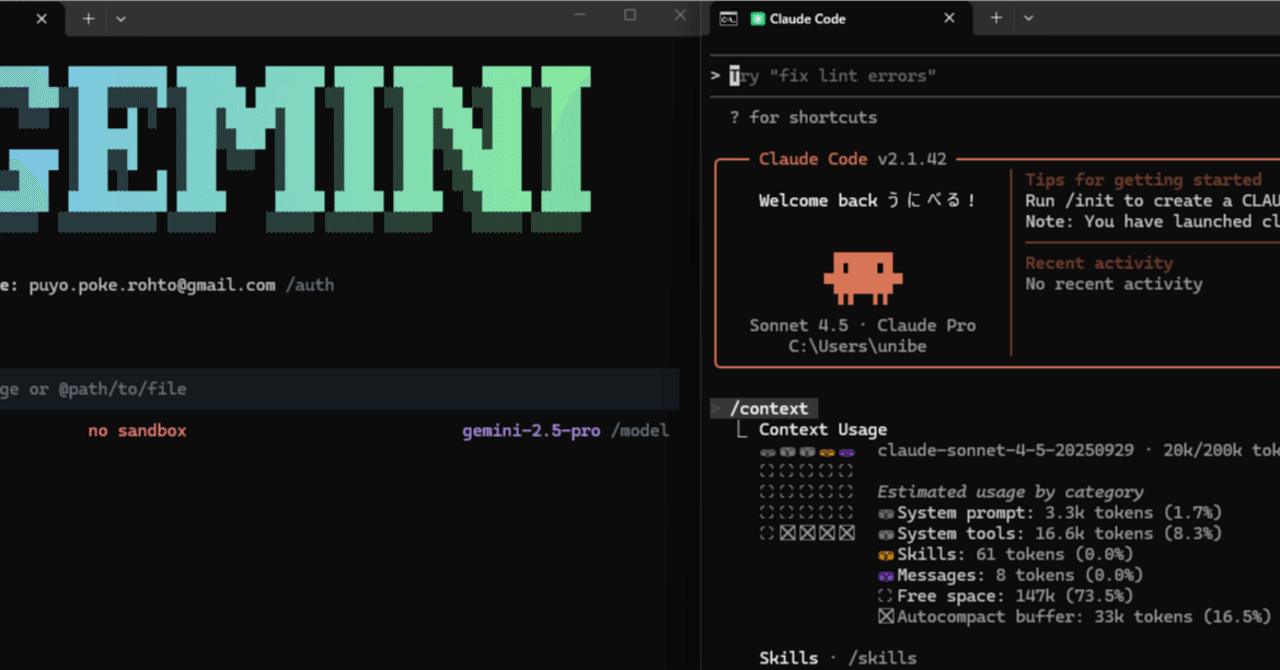Close the Gemini terminal tab
This screenshot has height=670, width=1280.
click(41, 18)
